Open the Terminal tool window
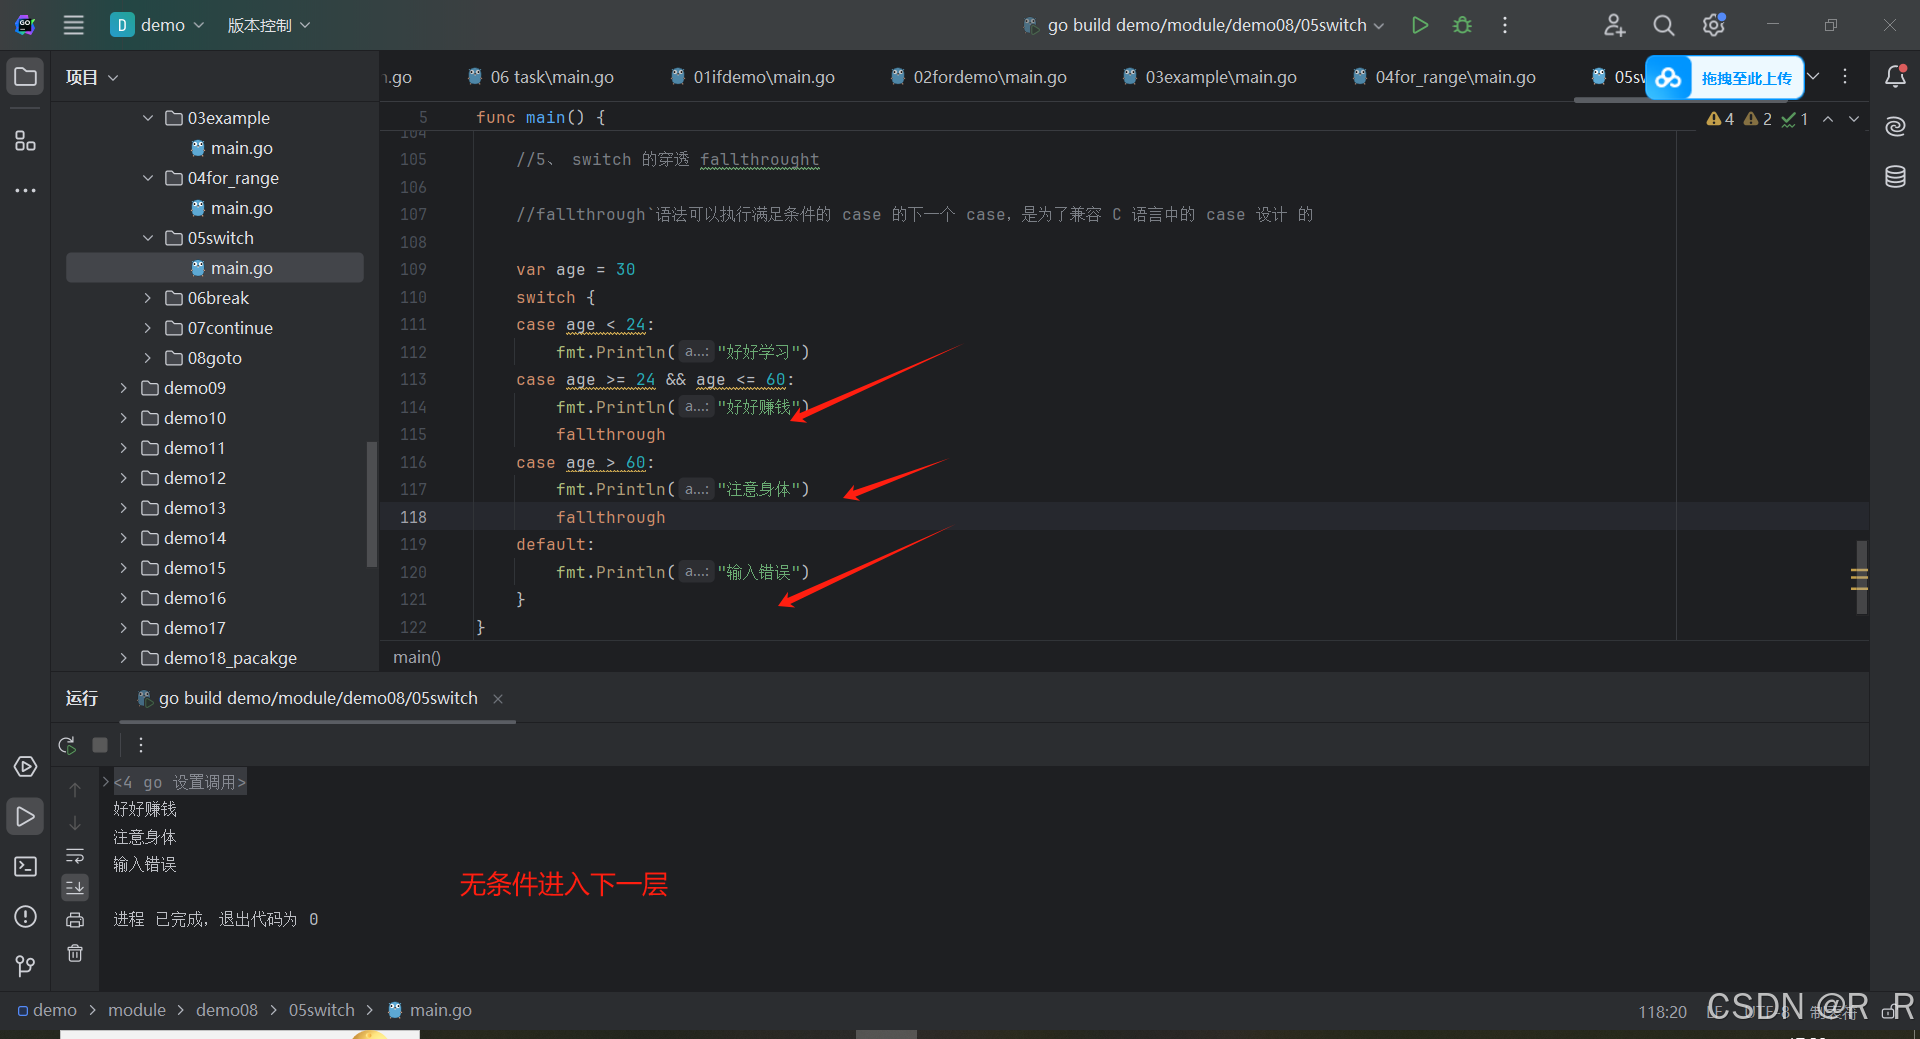Screen dimensions: 1920x1039 [x=25, y=866]
